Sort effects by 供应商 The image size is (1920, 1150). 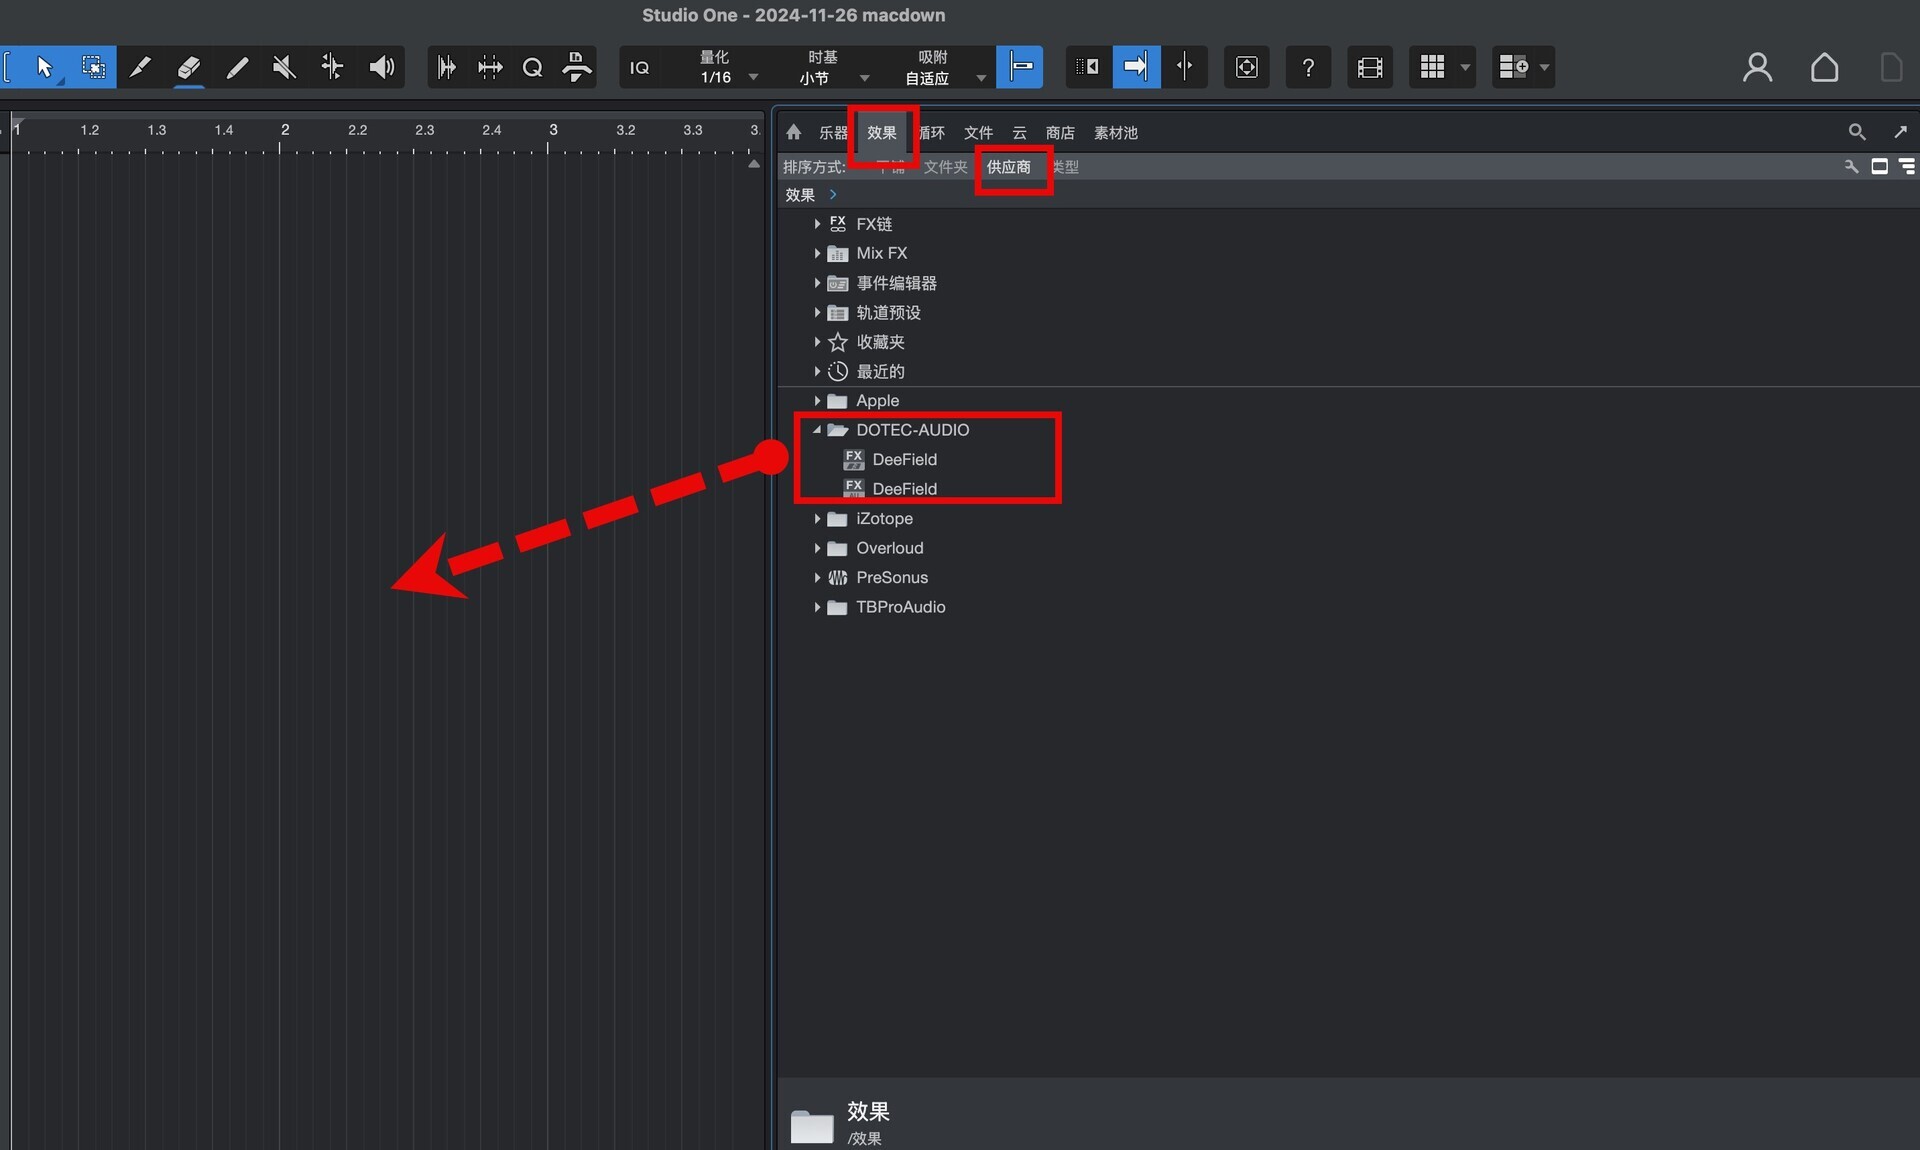click(1008, 167)
